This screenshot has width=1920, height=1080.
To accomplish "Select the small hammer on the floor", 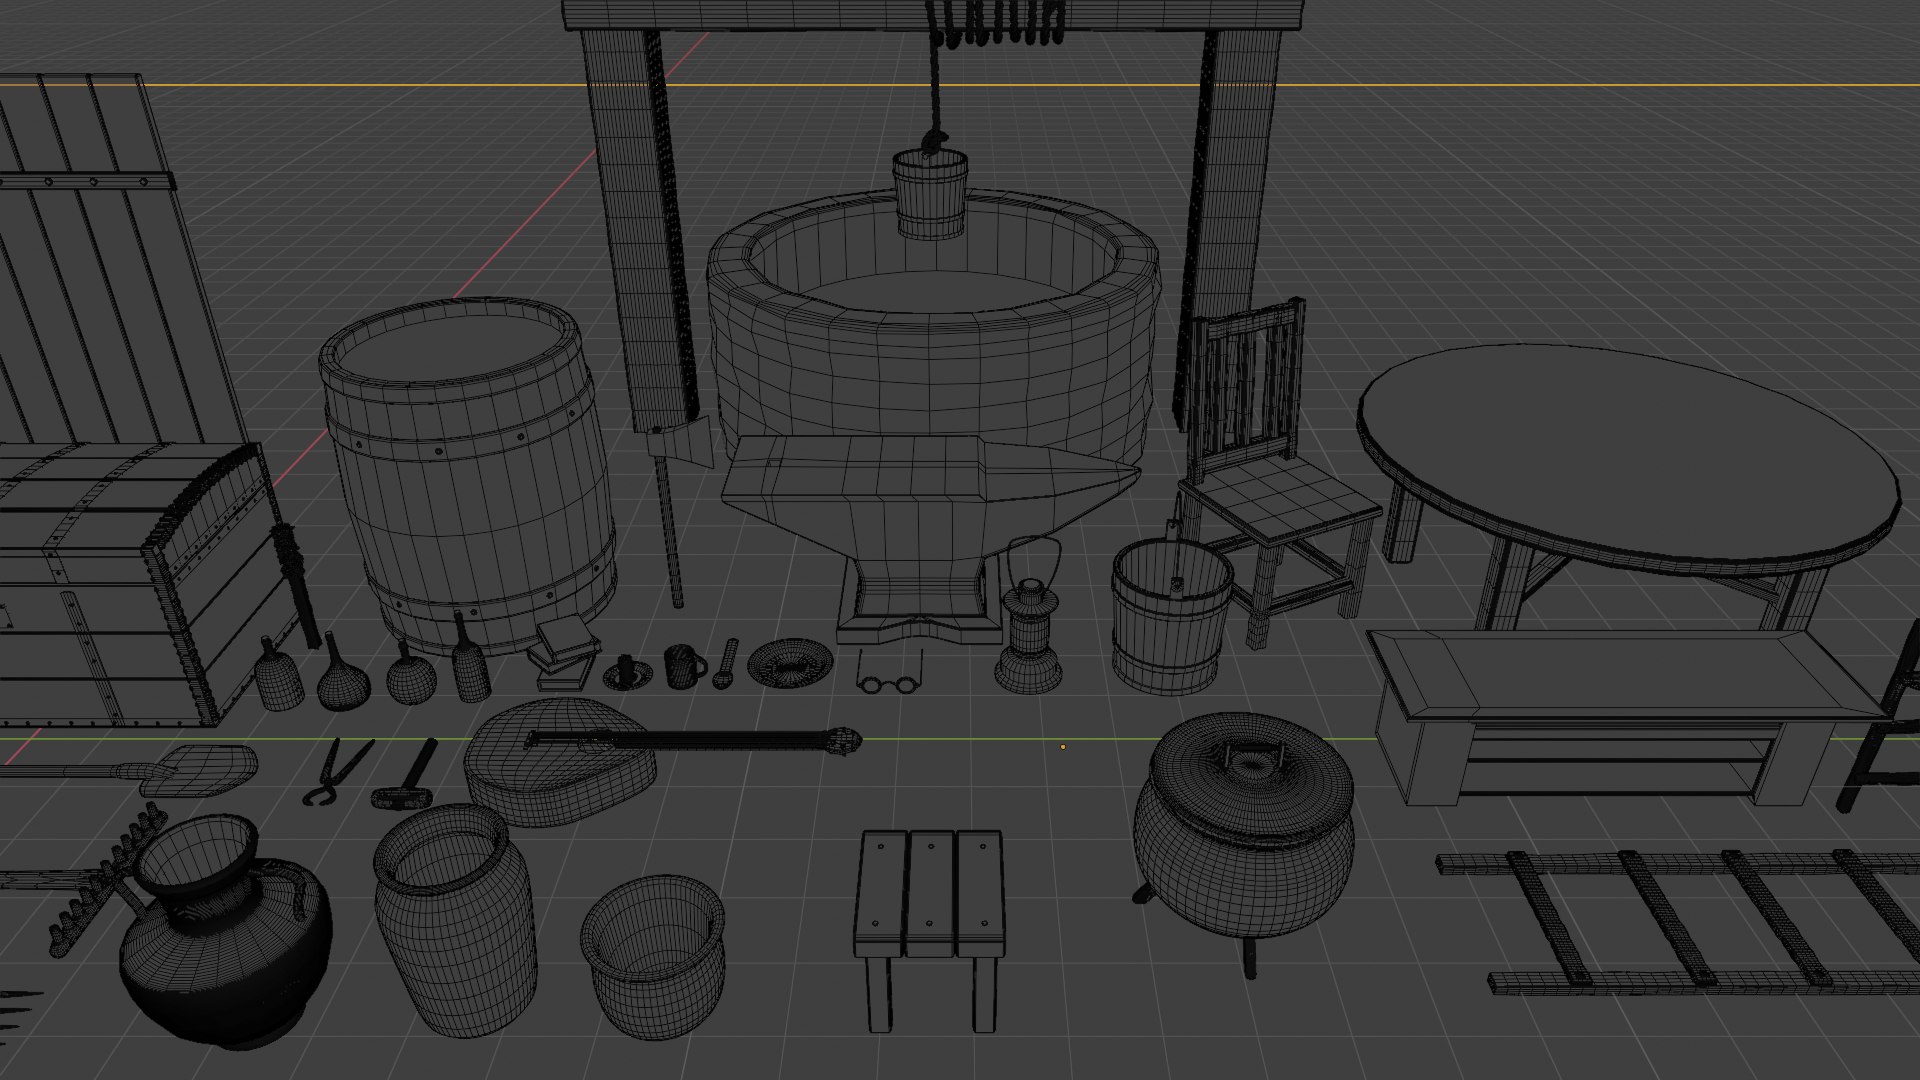I will [407, 775].
